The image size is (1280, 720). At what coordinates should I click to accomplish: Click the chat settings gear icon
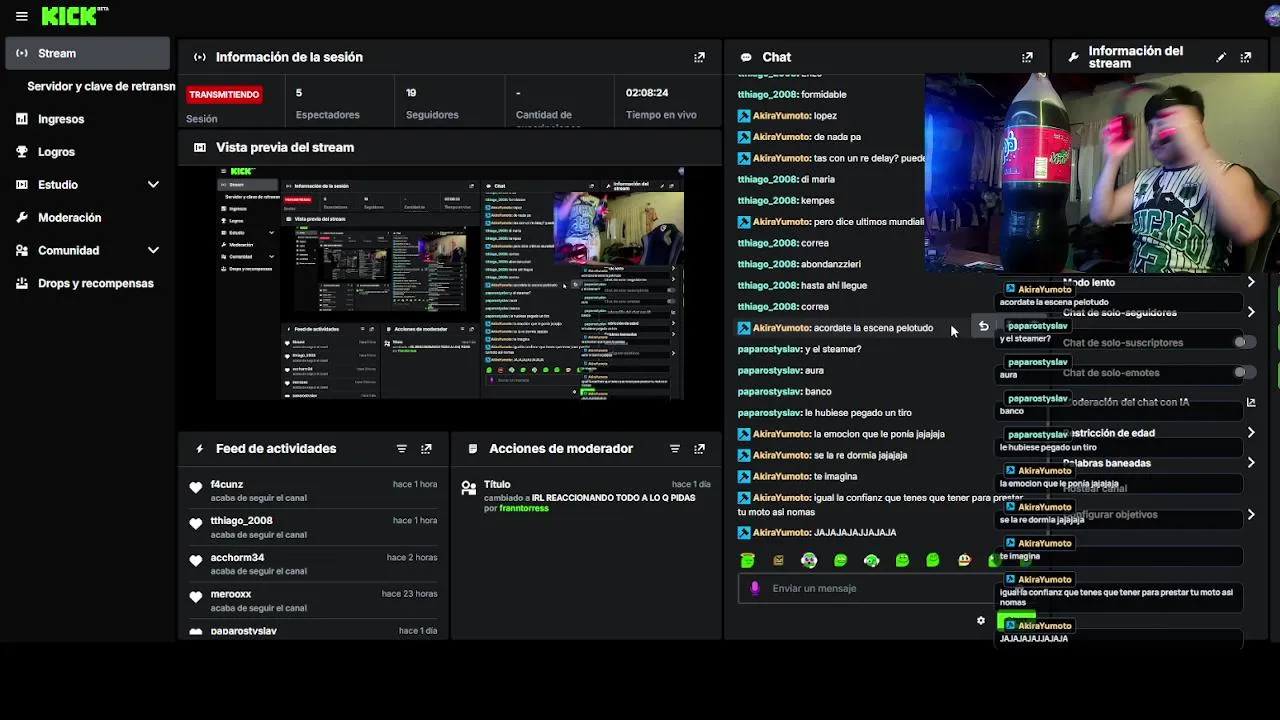(981, 621)
